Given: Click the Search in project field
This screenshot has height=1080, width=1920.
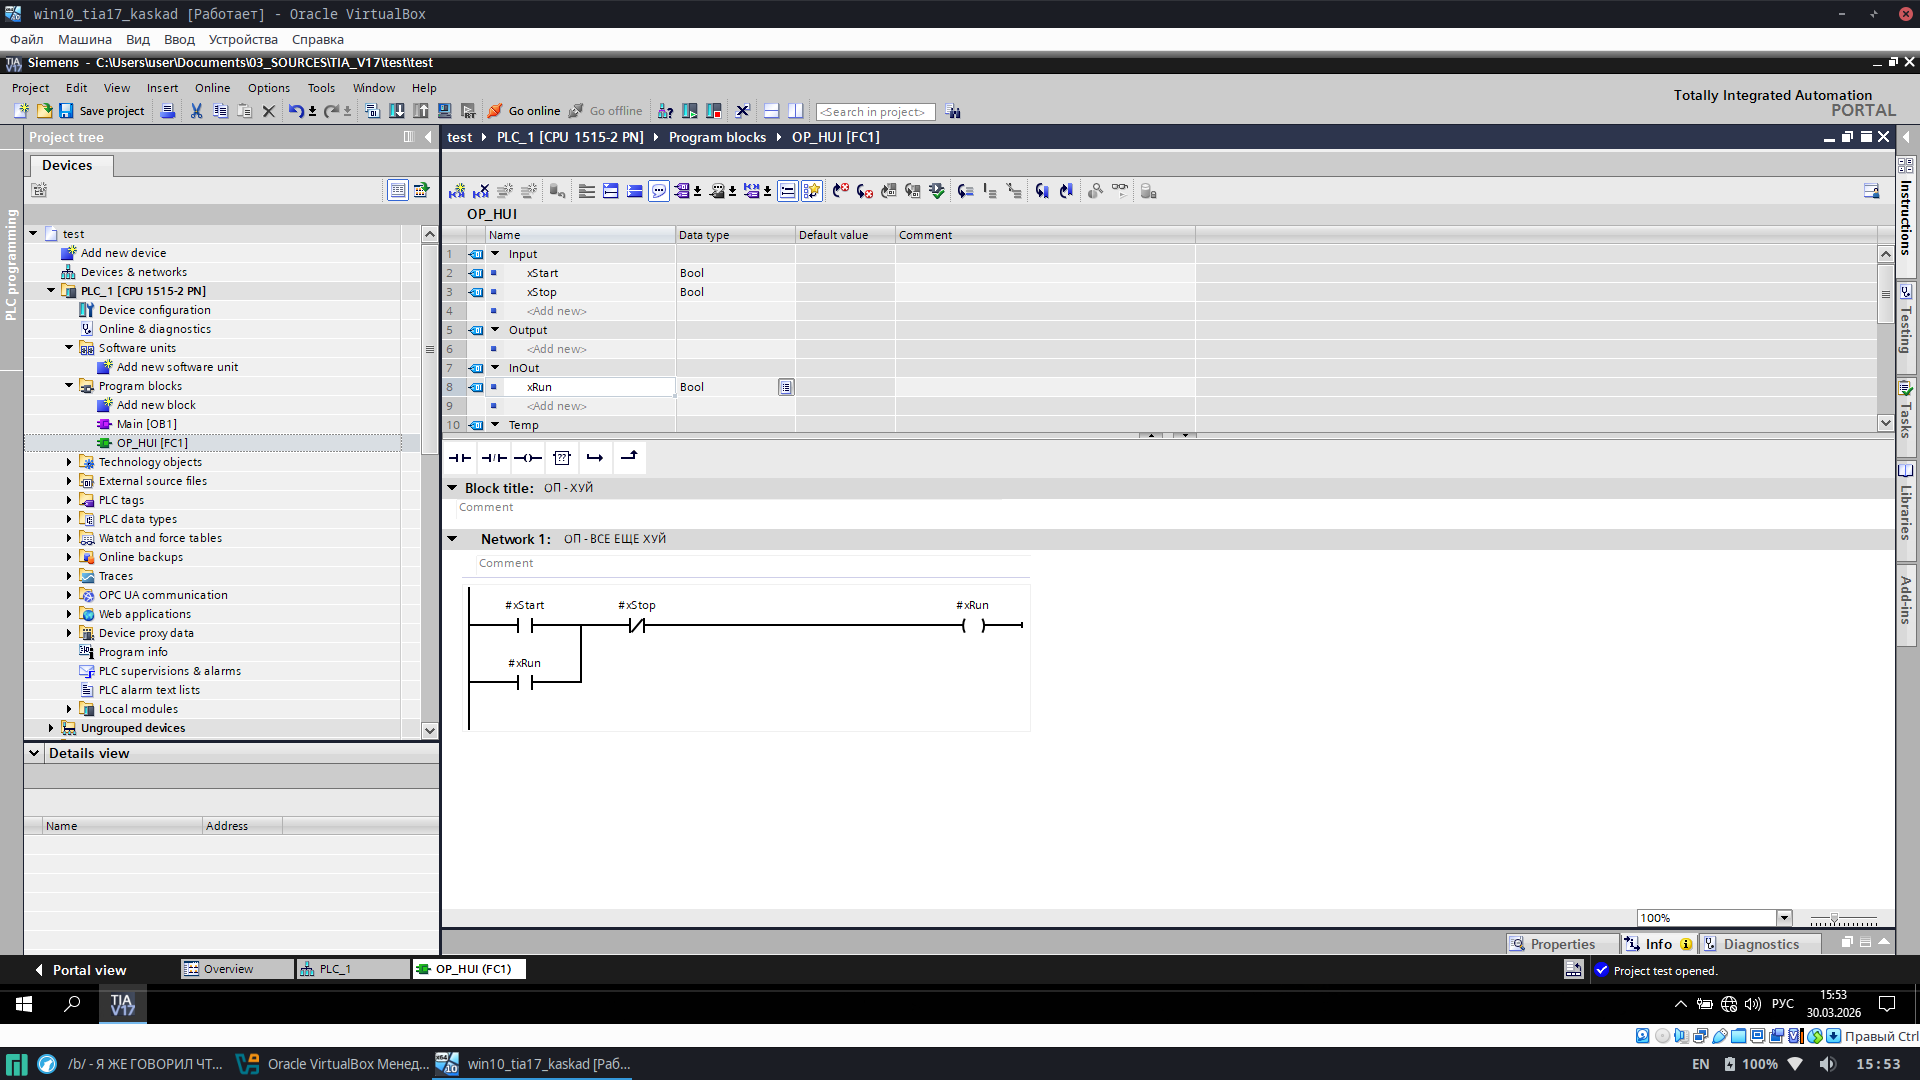Looking at the screenshot, I should [x=875, y=112].
